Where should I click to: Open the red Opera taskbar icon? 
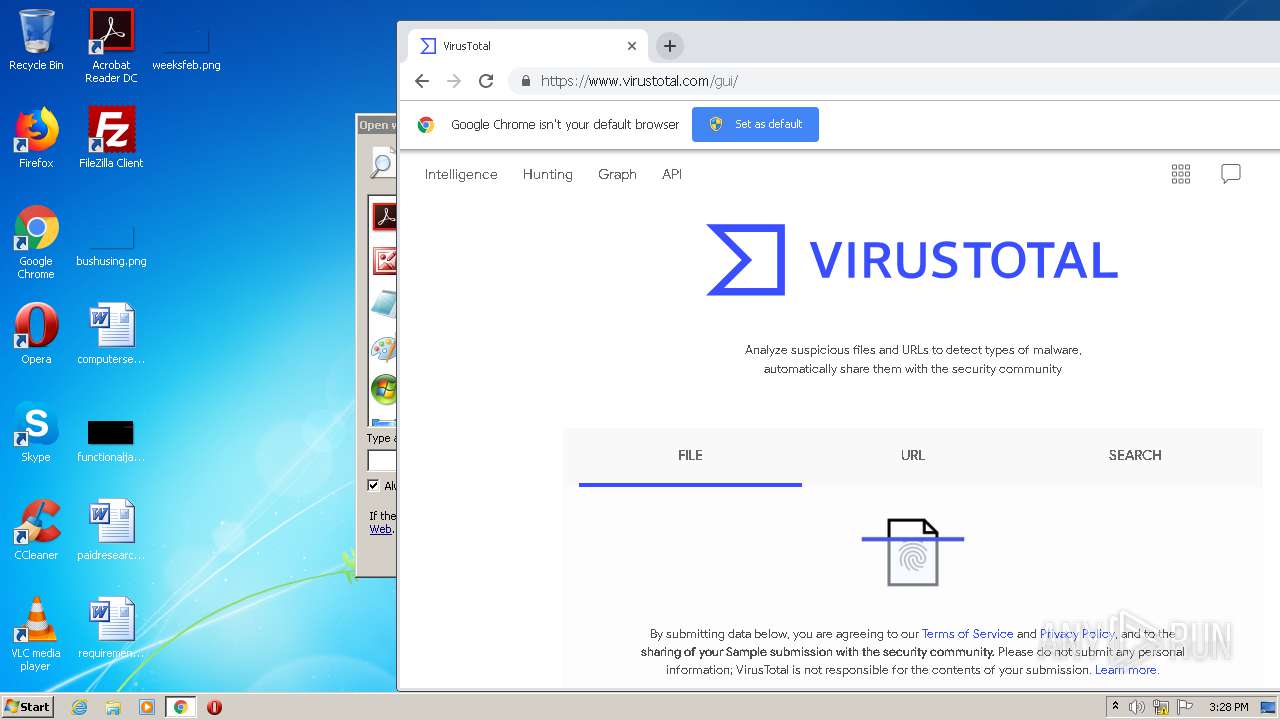[214, 707]
